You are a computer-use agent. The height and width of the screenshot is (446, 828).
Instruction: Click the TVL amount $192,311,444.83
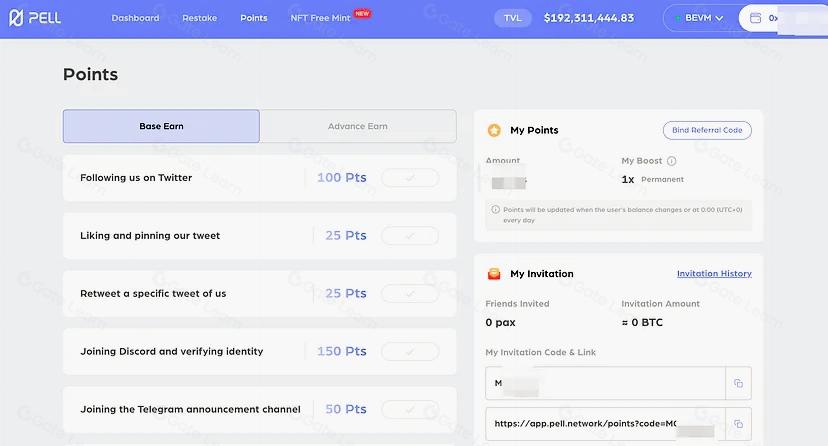(x=589, y=18)
